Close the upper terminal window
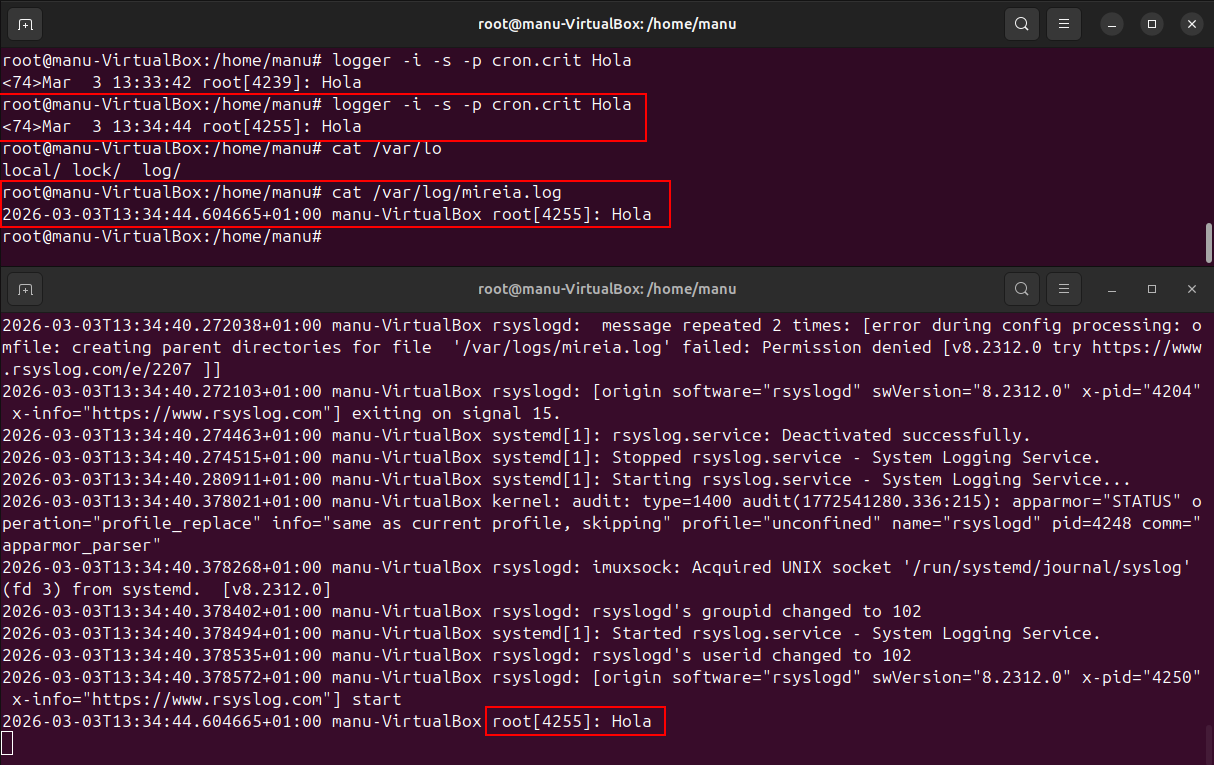Screen dimensions: 1214x765 pos(1191,24)
